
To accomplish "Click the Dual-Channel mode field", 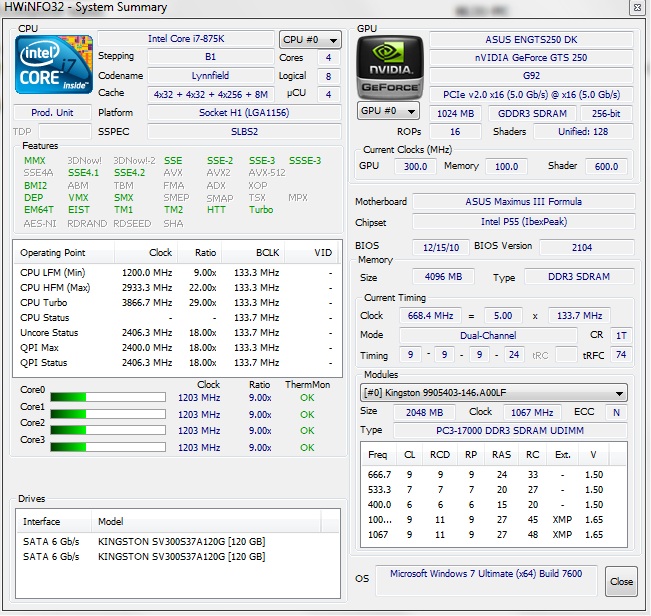I will tap(488, 335).
